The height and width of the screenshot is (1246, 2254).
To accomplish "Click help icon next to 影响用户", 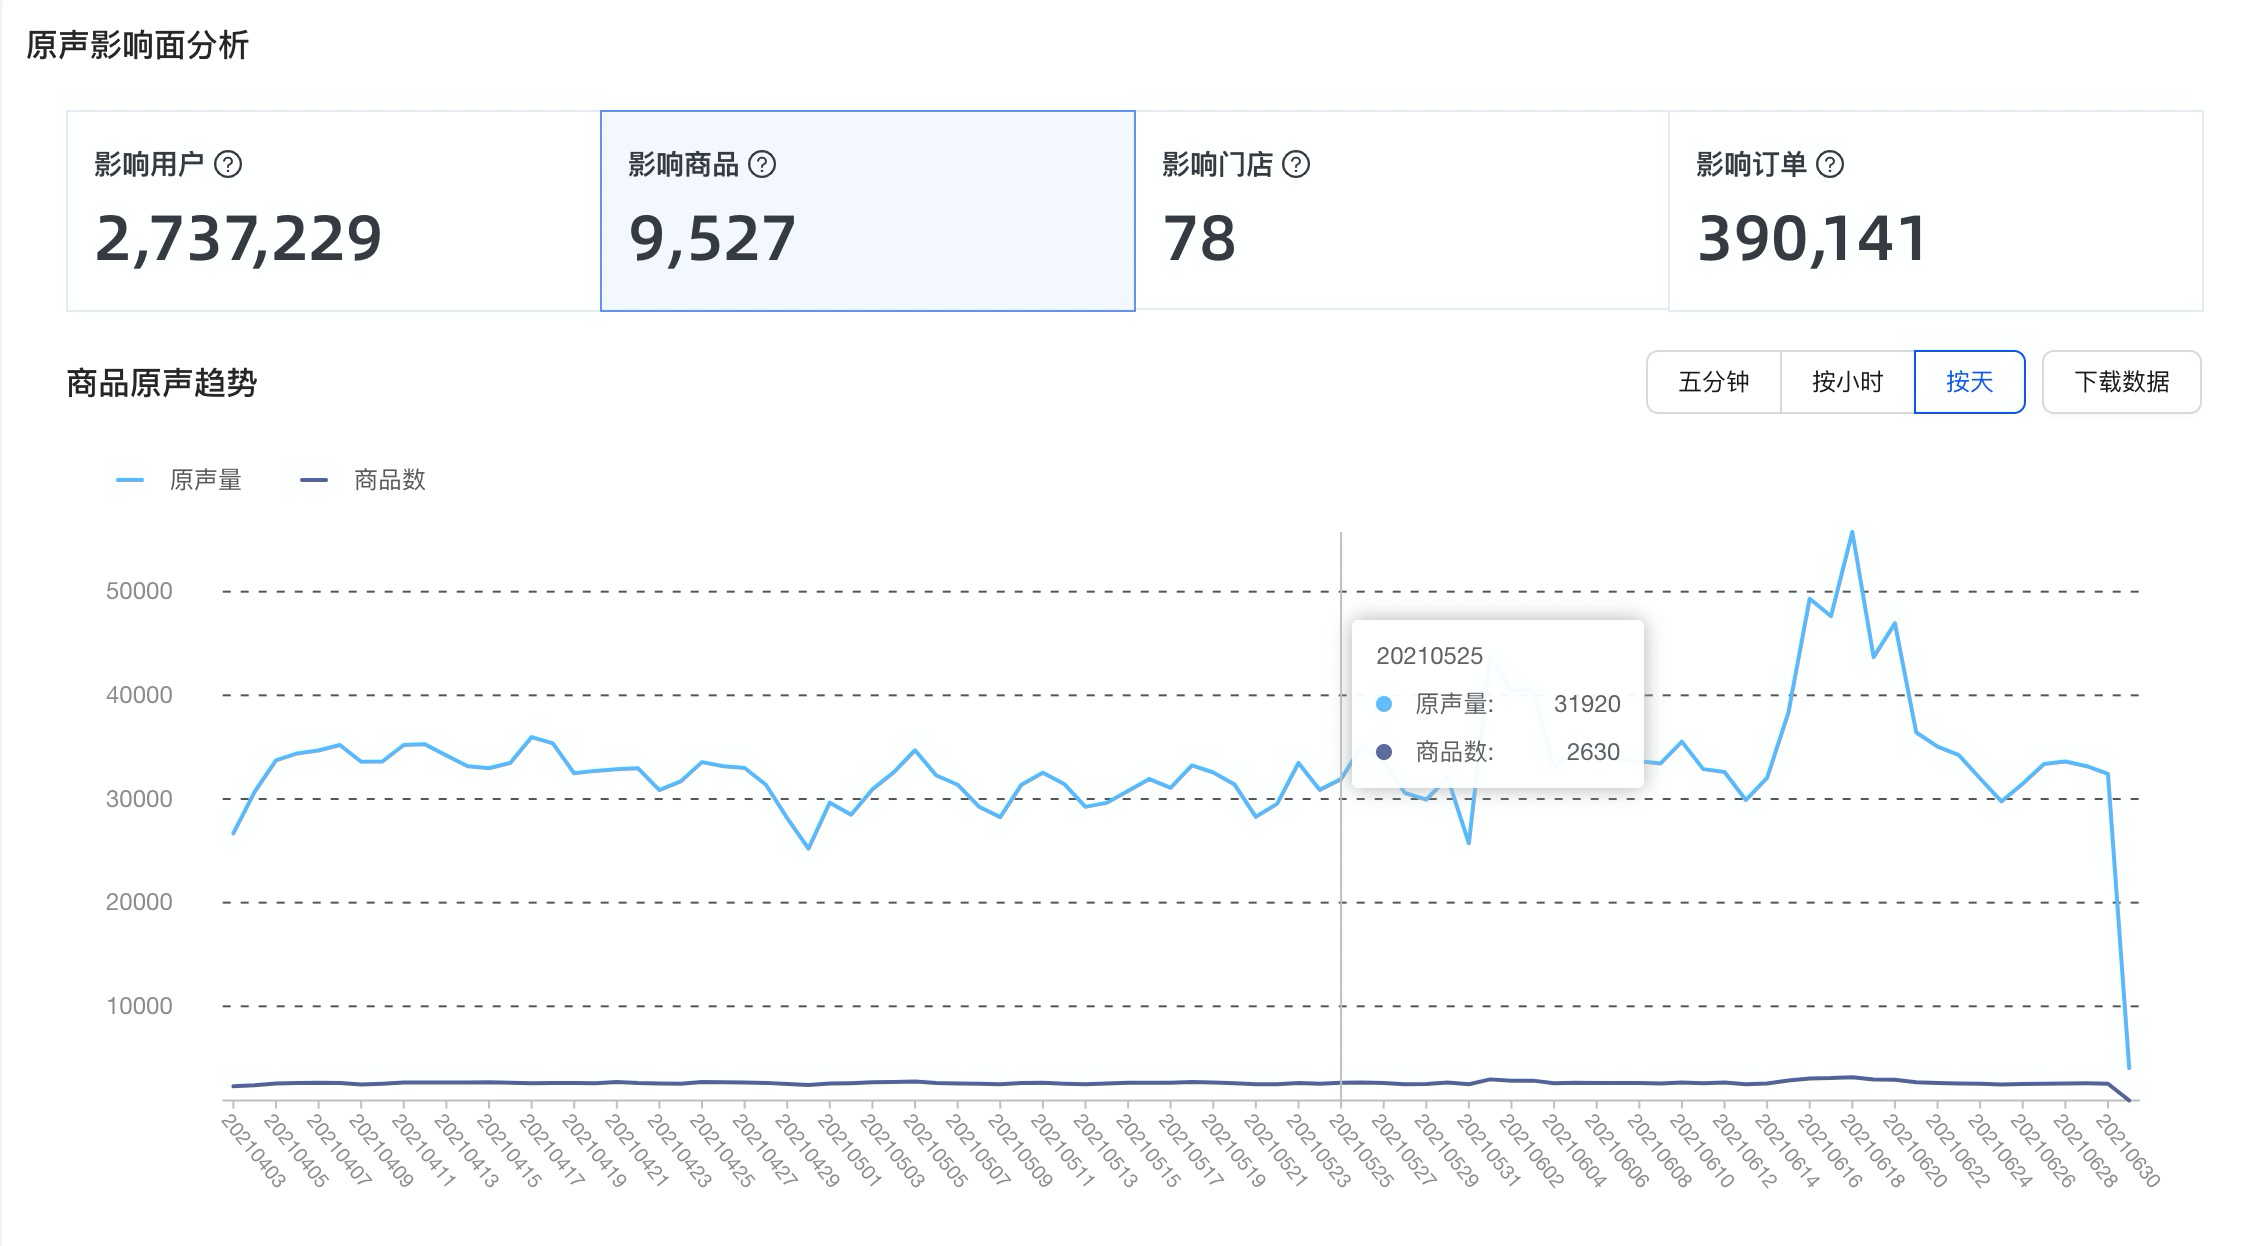I will tap(228, 164).
